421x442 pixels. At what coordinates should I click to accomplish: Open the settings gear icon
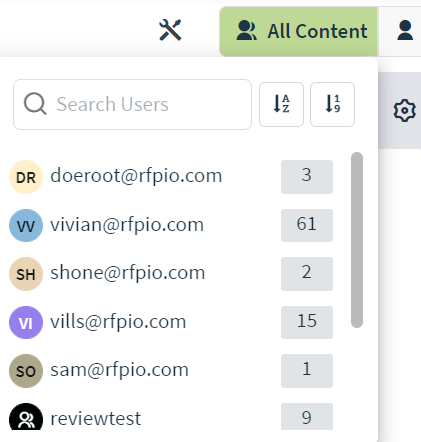(405, 110)
